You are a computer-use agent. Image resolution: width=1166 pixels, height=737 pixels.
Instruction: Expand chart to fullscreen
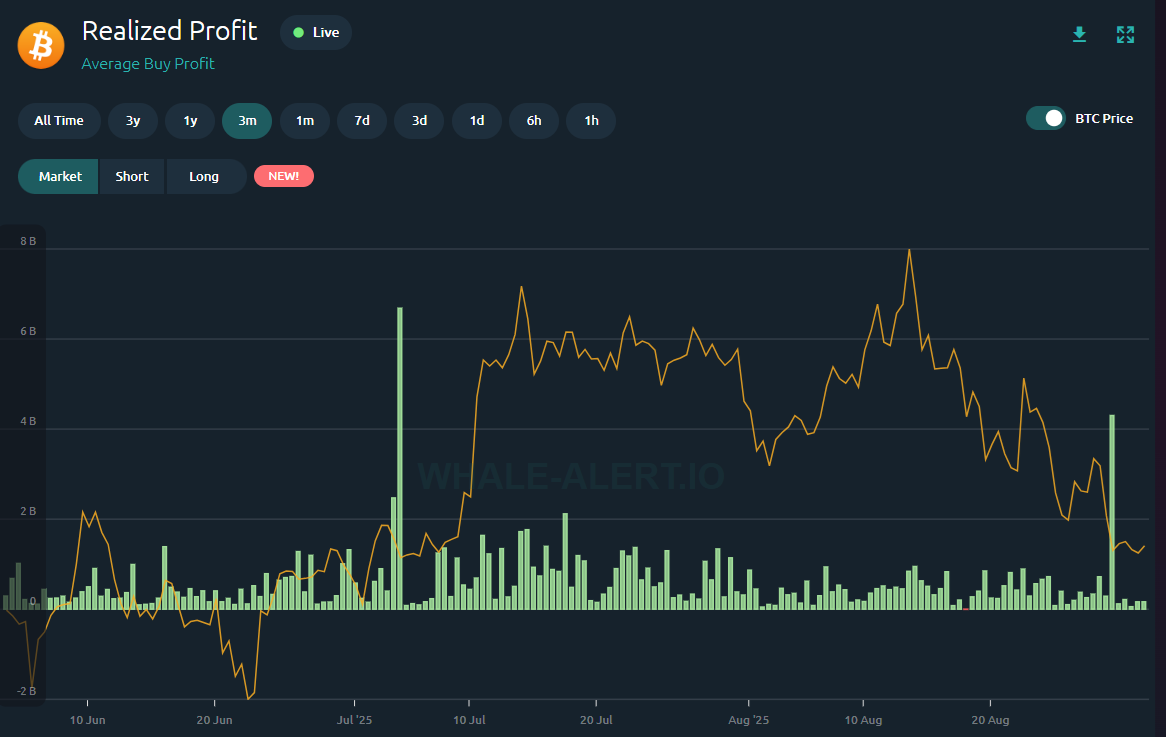(x=1125, y=35)
